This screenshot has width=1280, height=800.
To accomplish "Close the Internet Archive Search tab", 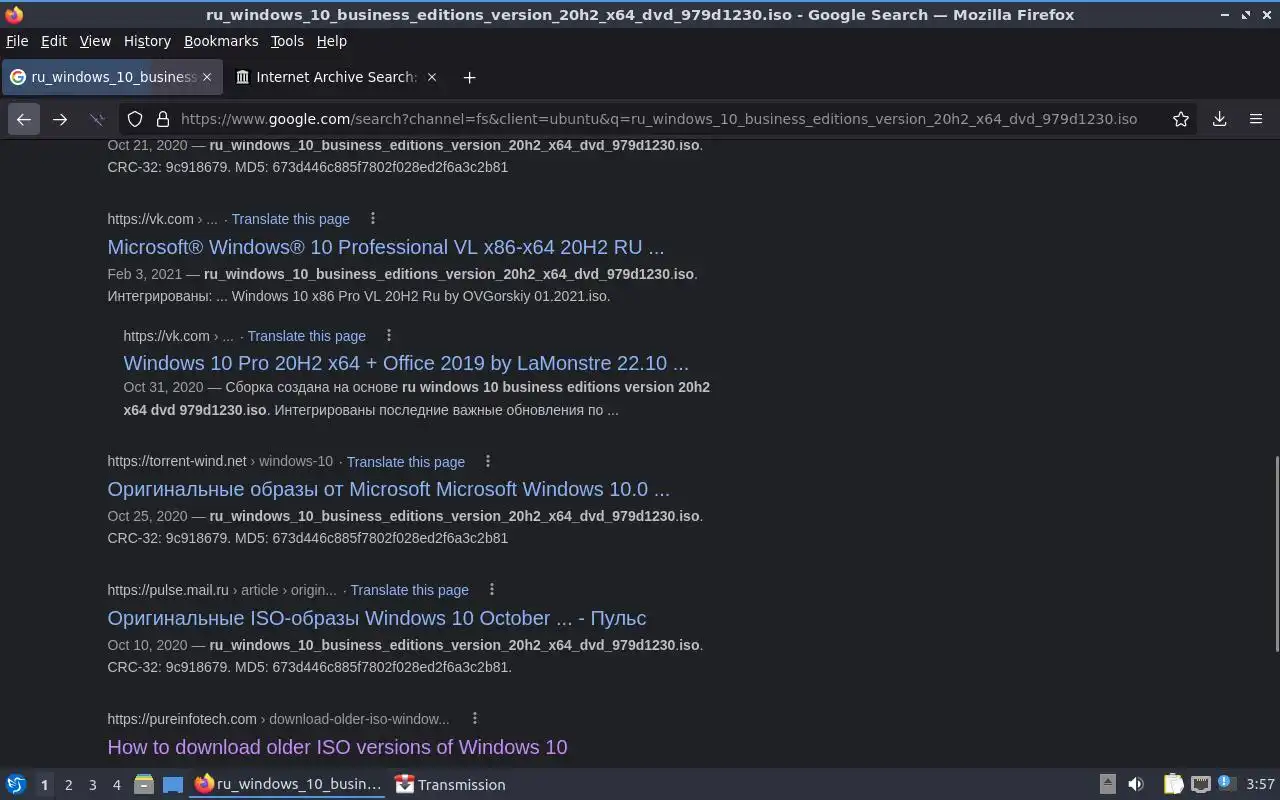I will 432,77.
